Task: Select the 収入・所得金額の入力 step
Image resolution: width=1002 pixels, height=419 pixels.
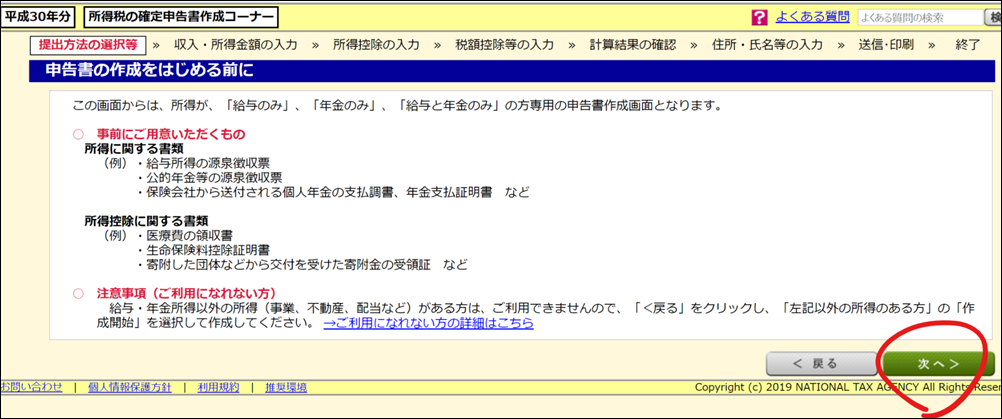Action: pyautogui.click(x=236, y=45)
